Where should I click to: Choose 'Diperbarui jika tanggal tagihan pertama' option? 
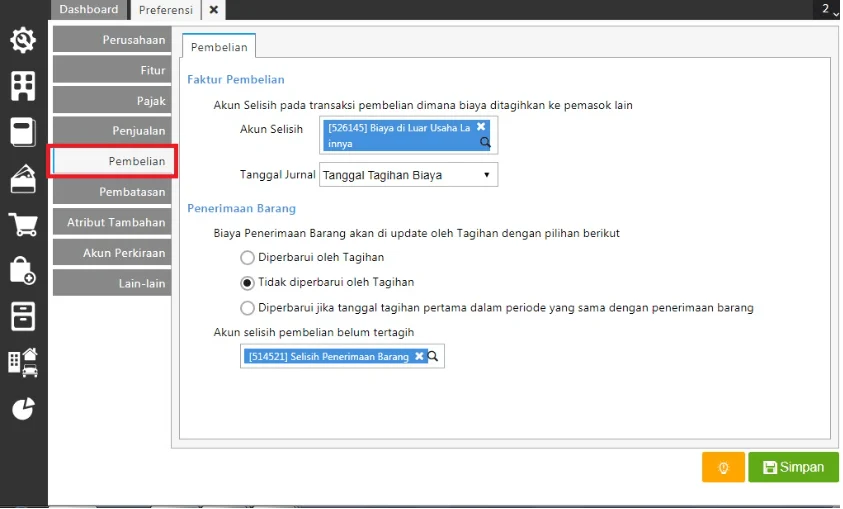(247, 308)
